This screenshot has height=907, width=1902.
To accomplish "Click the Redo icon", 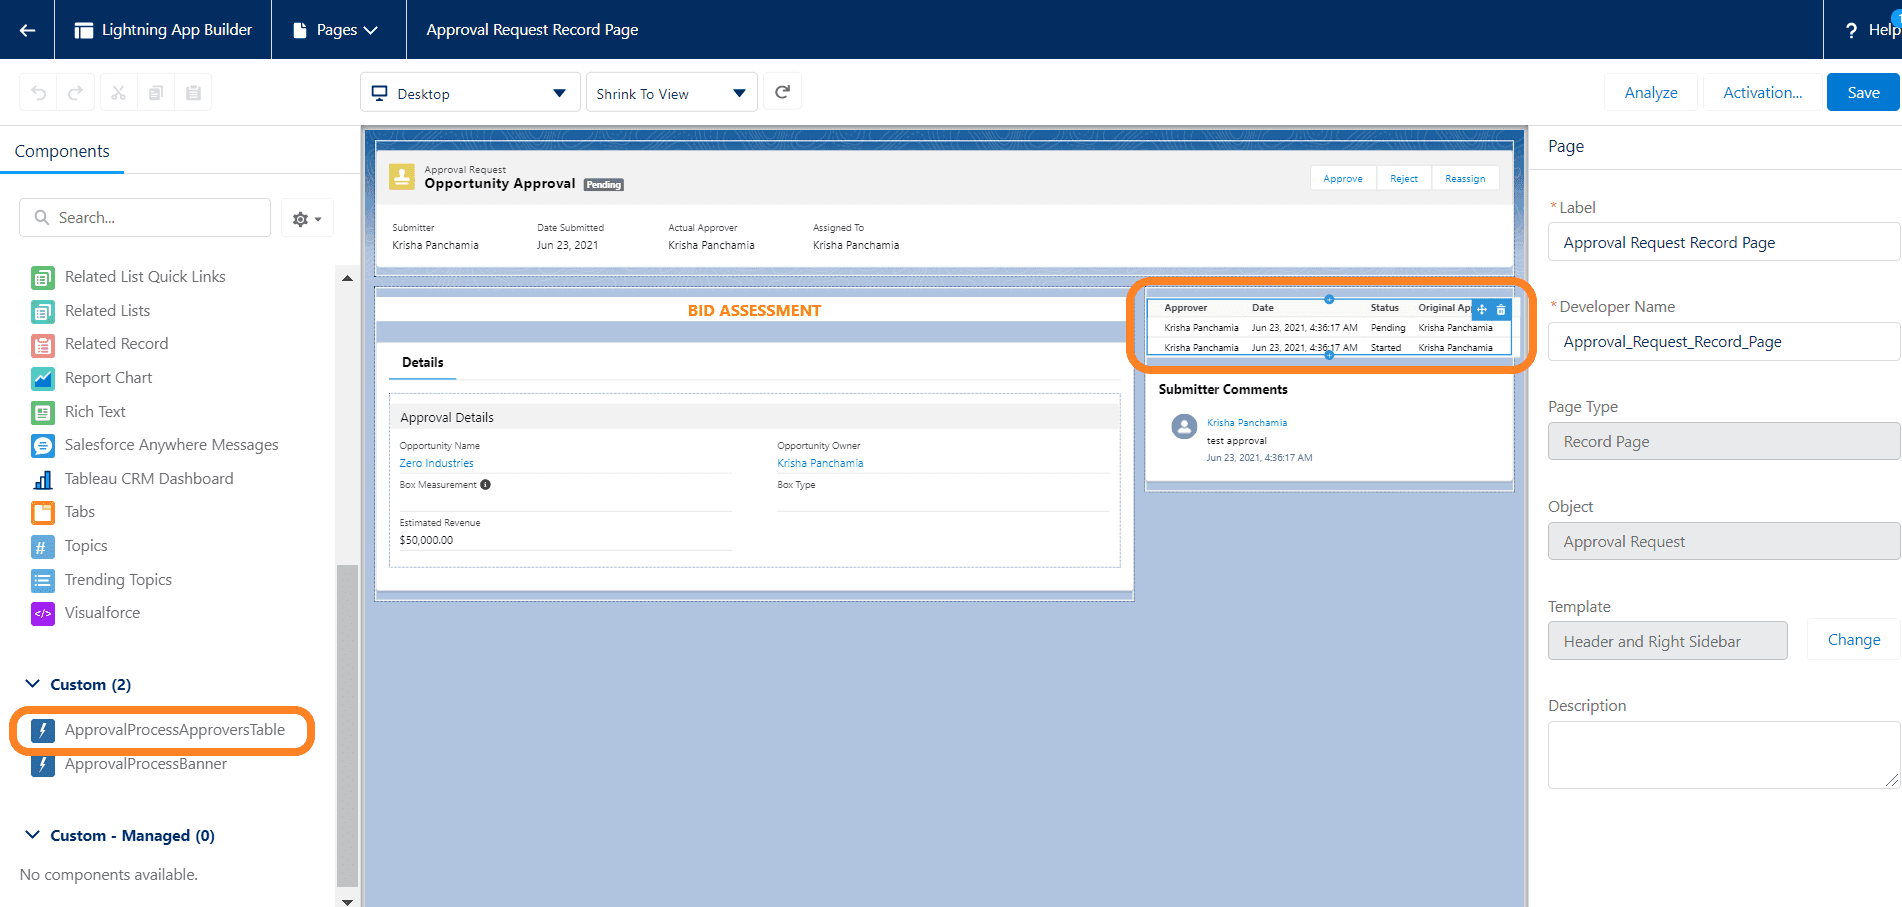I will click(76, 93).
